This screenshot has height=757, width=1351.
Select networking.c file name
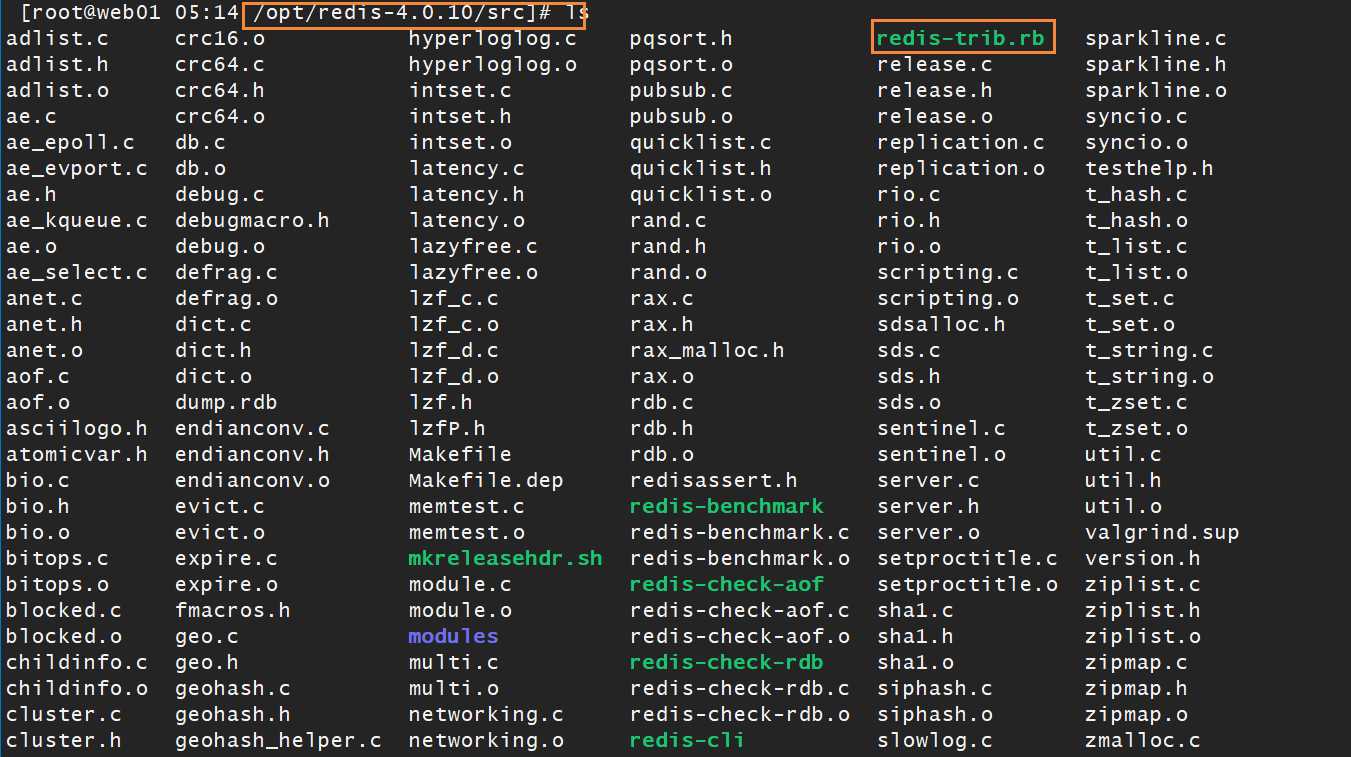pyautogui.click(x=486, y=714)
